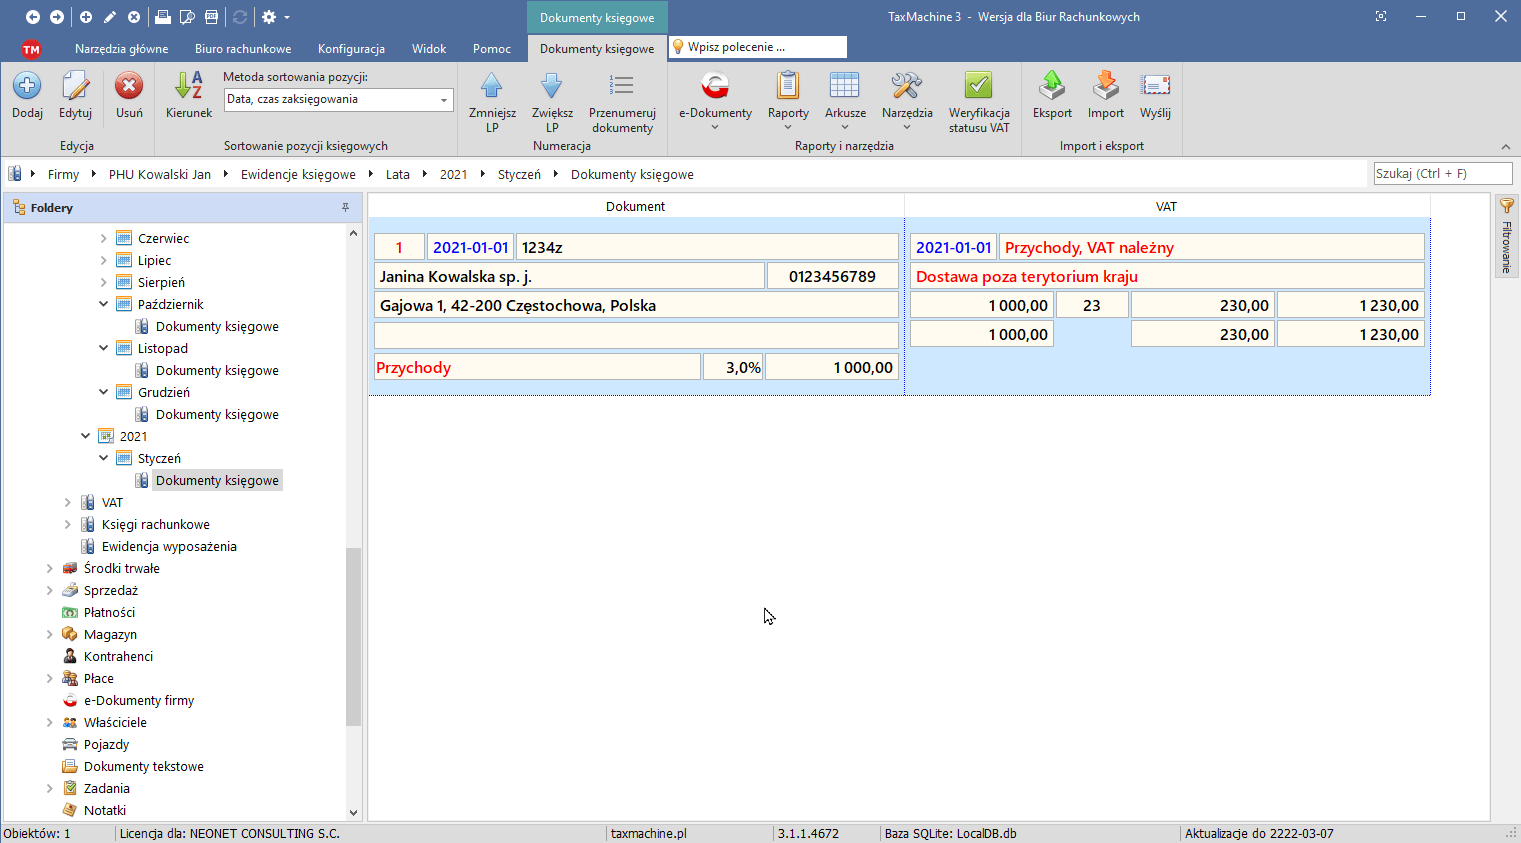The image size is (1521, 843).
Task: Expand the Środki trwałe folder
Action: pos(50,568)
